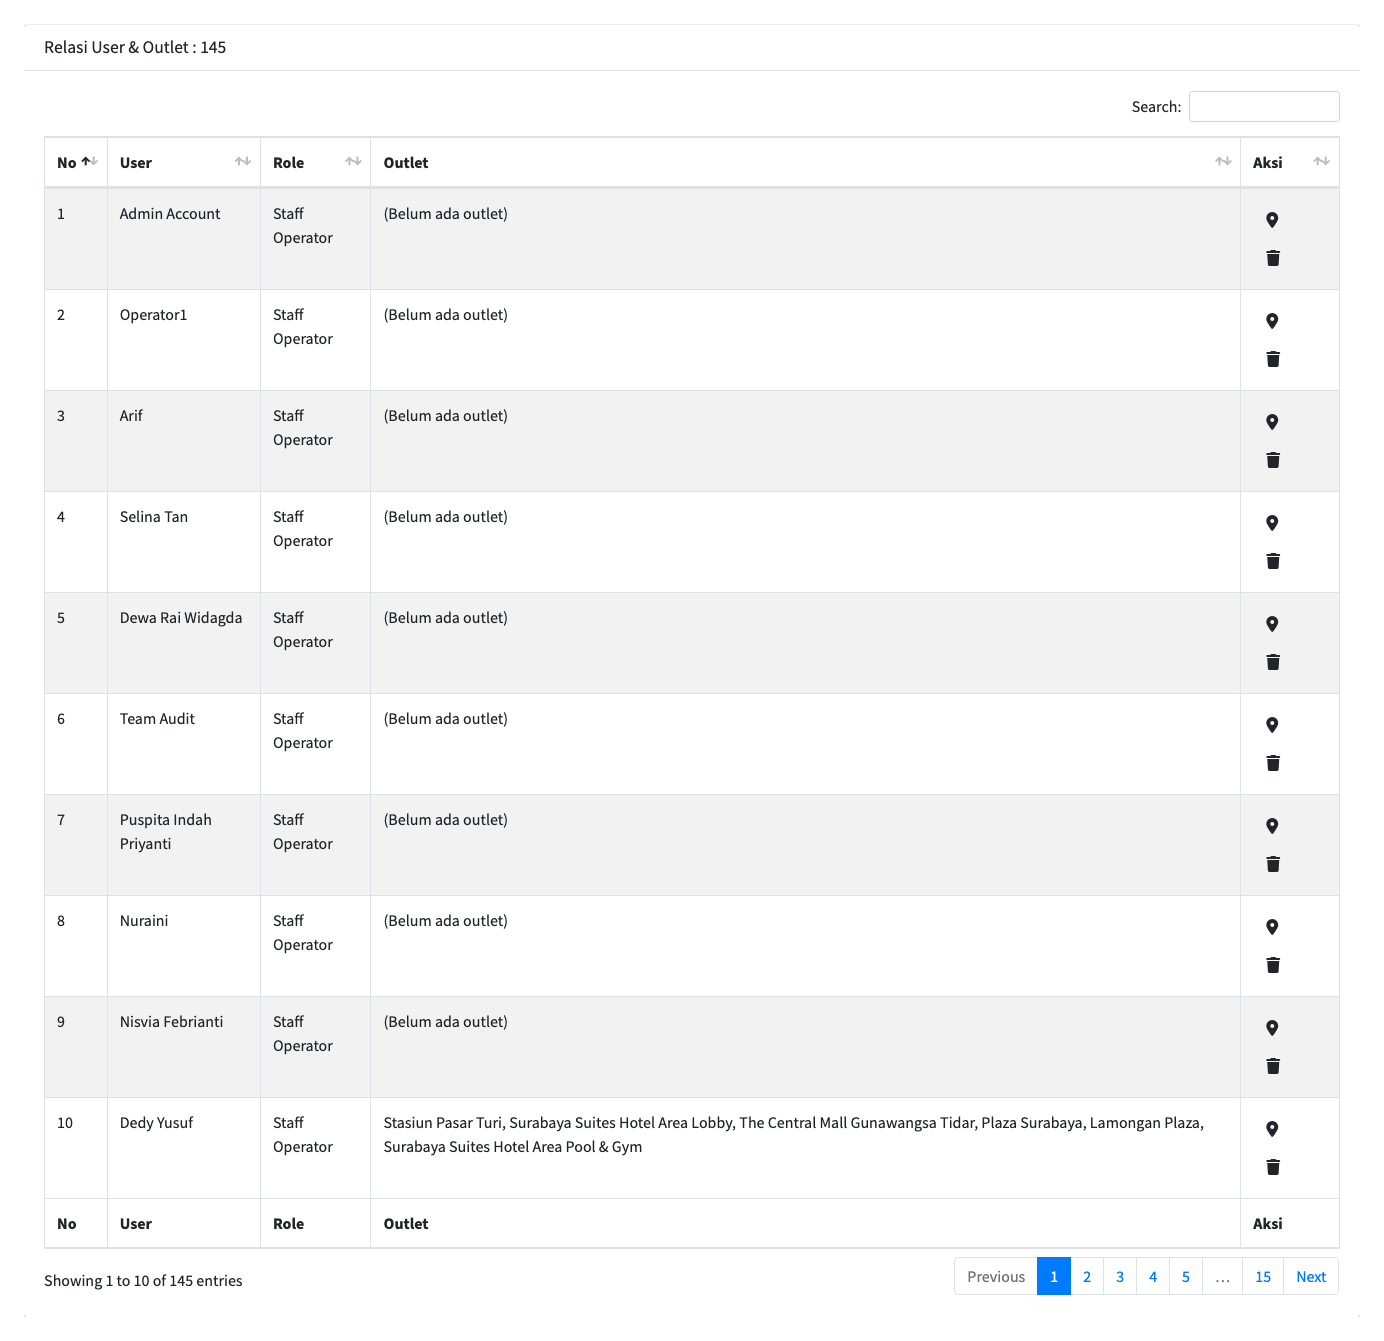The image size is (1384, 1341).
Task: Sort table by Role column header
Action: click(x=315, y=162)
